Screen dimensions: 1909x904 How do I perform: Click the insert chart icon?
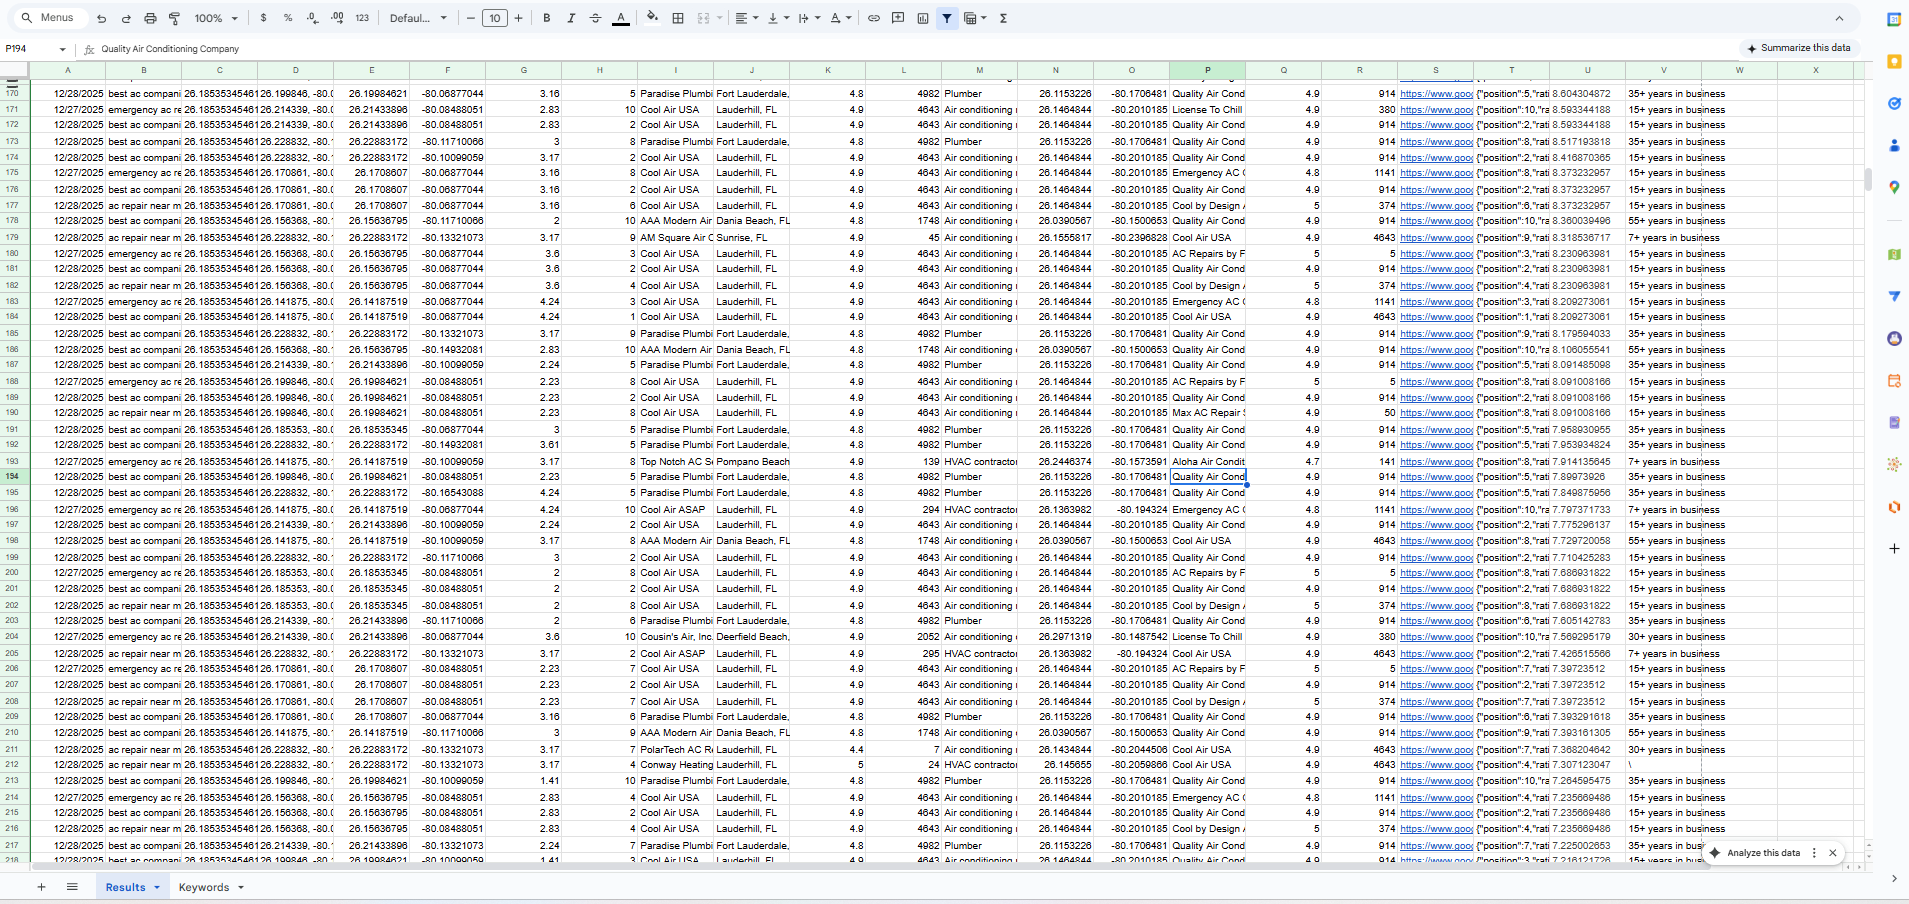pyautogui.click(x=922, y=18)
